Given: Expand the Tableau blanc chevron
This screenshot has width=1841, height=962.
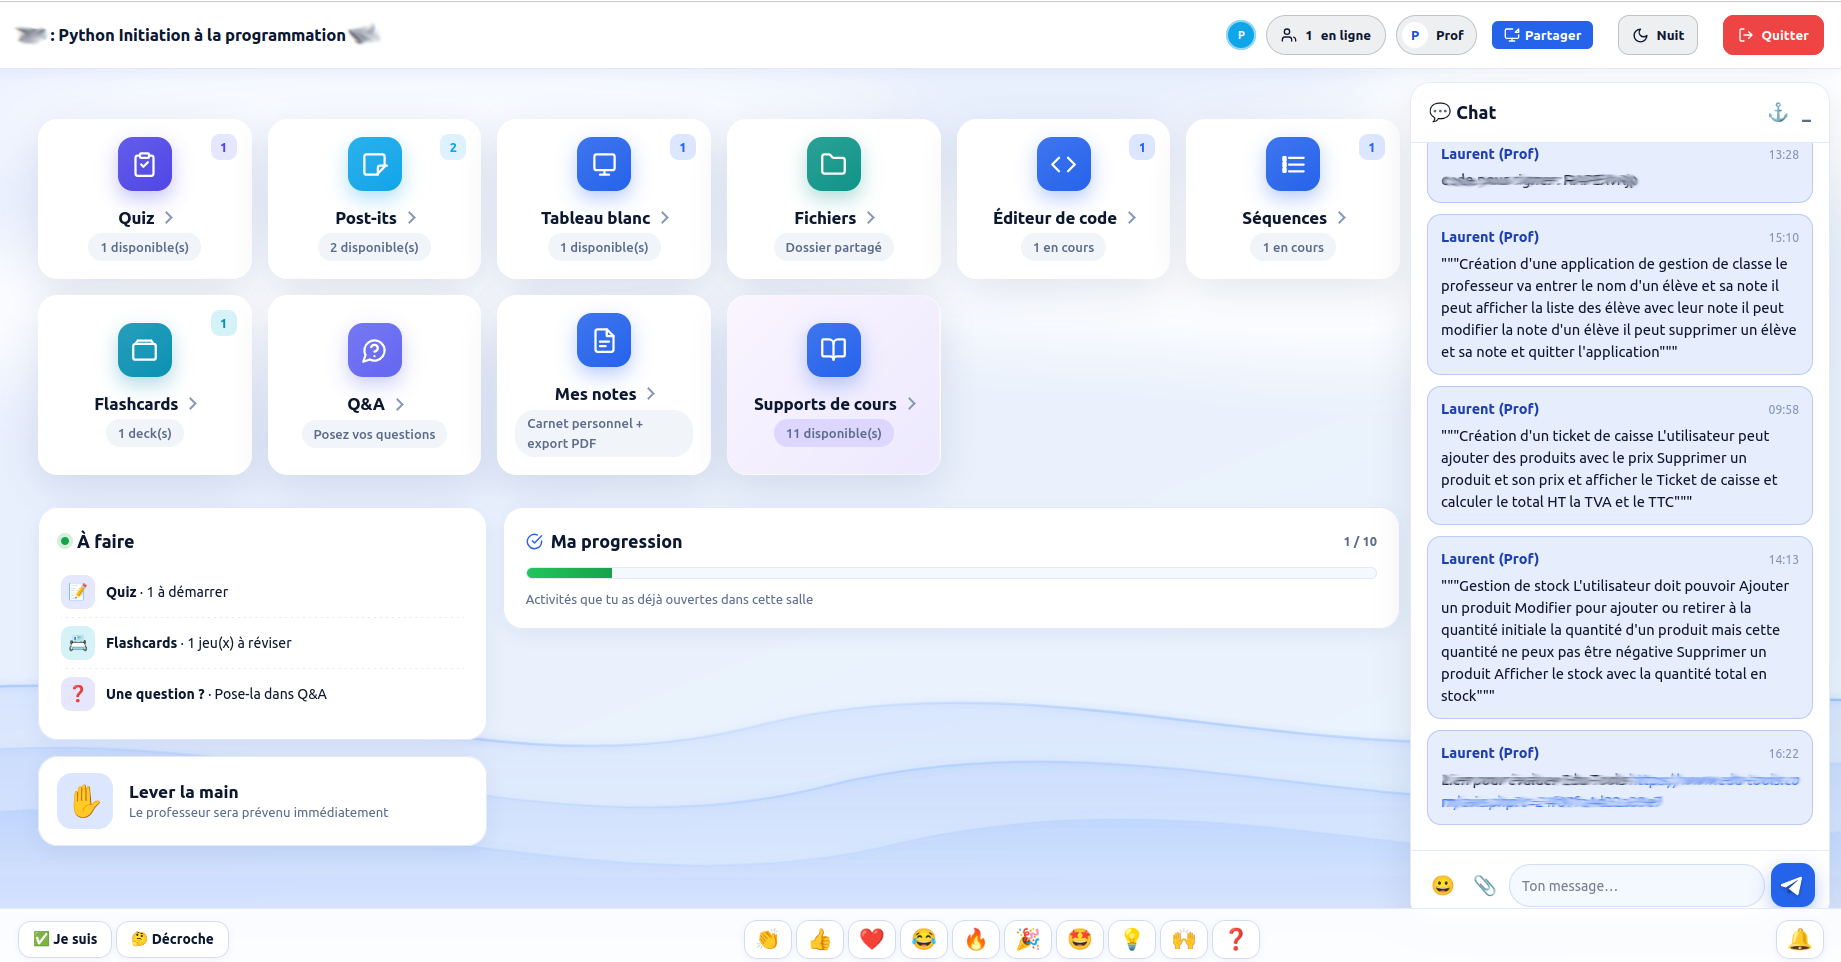Looking at the screenshot, I should (665, 218).
